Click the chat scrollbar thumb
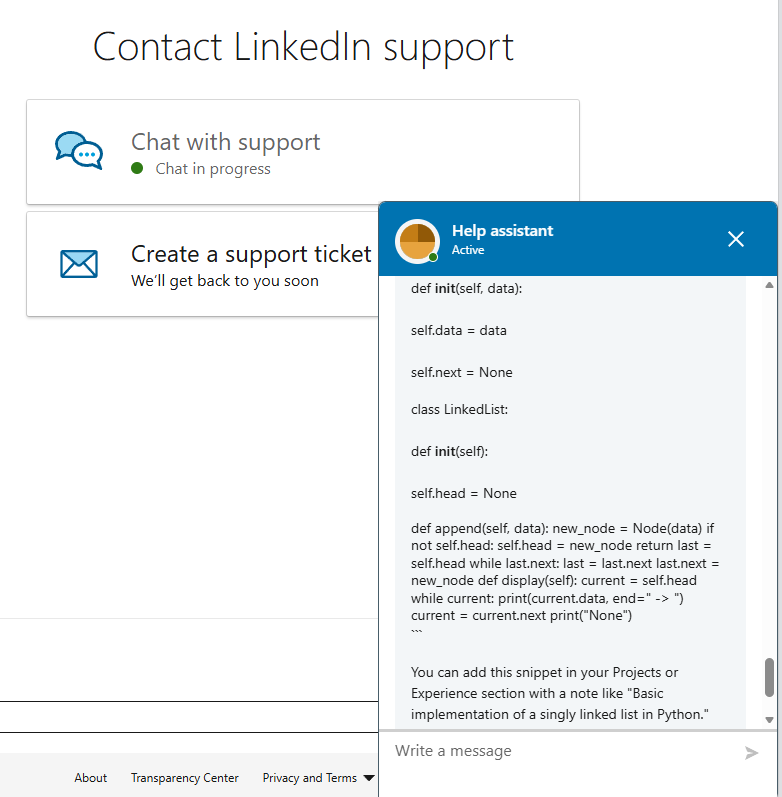This screenshot has height=797, width=782. 769,678
